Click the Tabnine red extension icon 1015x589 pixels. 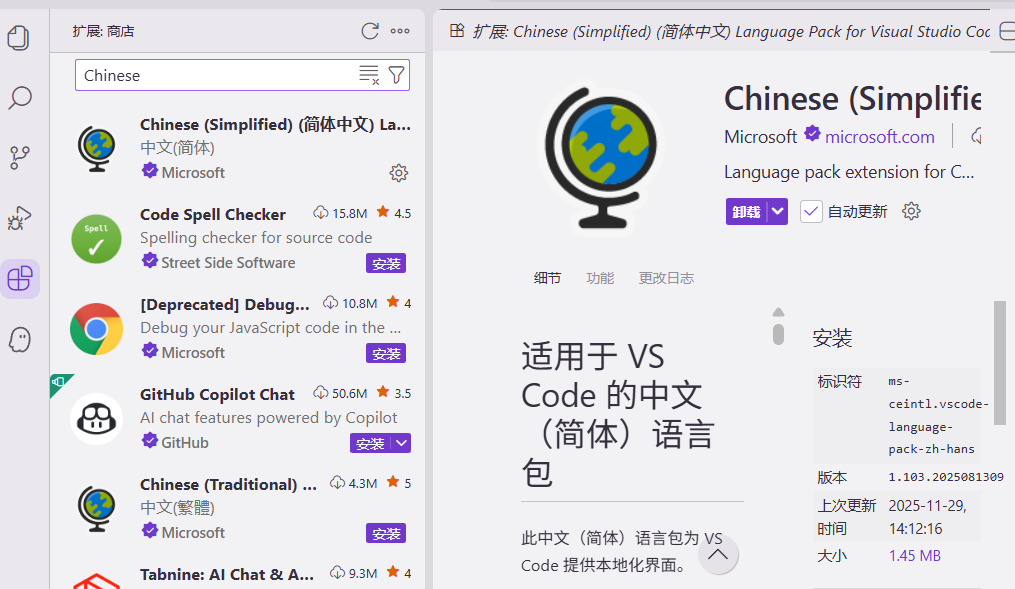pyautogui.click(x=96, y=581)
